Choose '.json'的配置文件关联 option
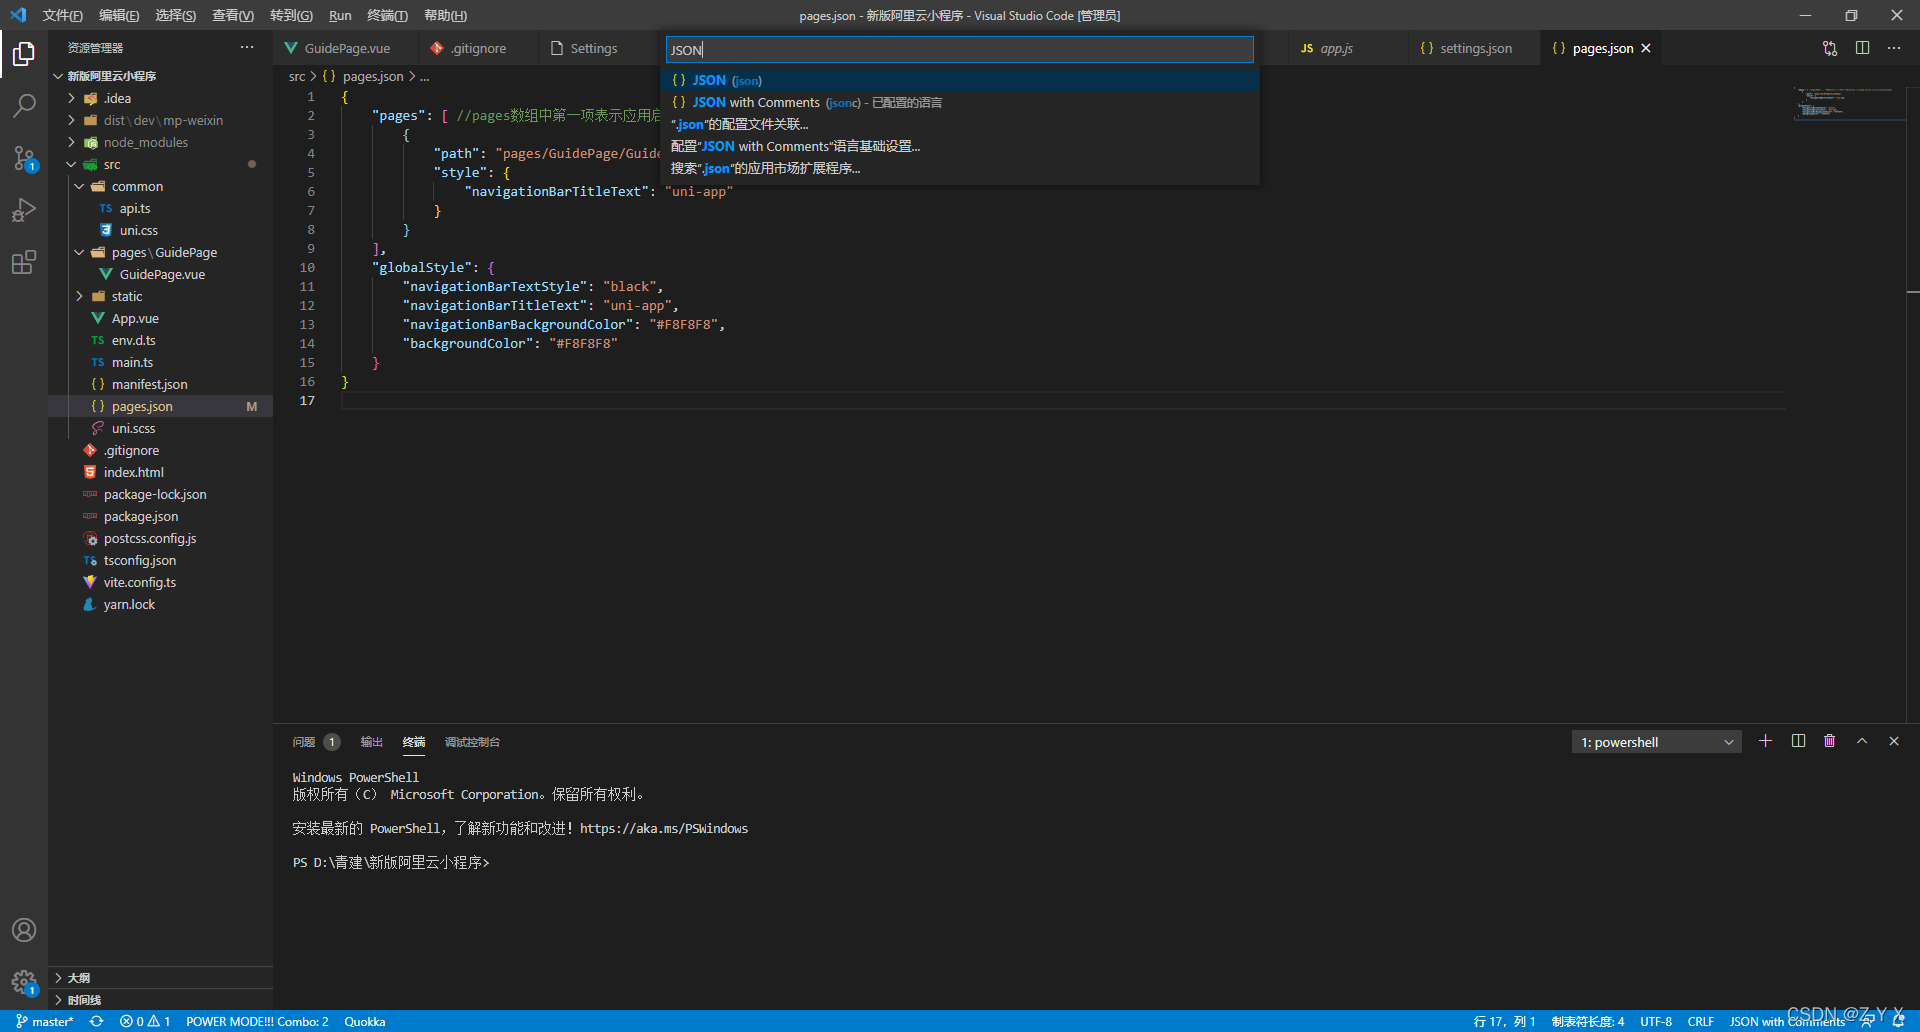1920x1032 pixels. [959, 124]
